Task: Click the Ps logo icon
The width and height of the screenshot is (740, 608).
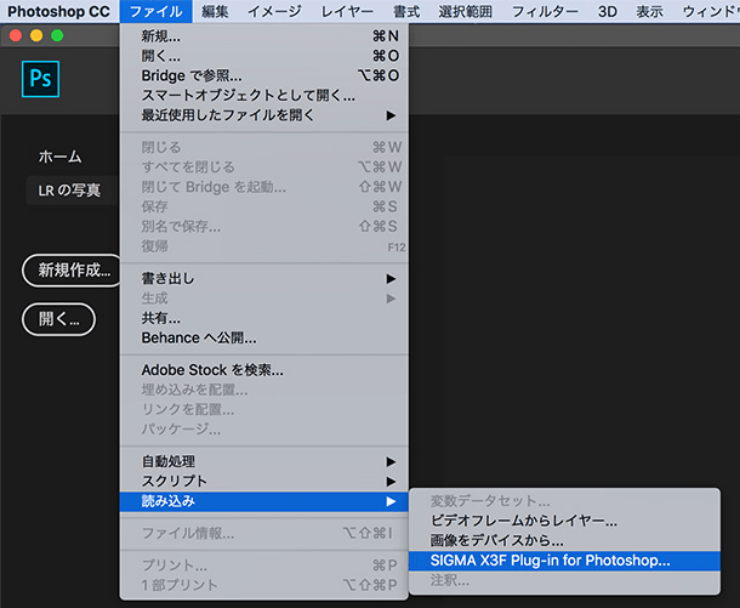Action: (41, 79)
